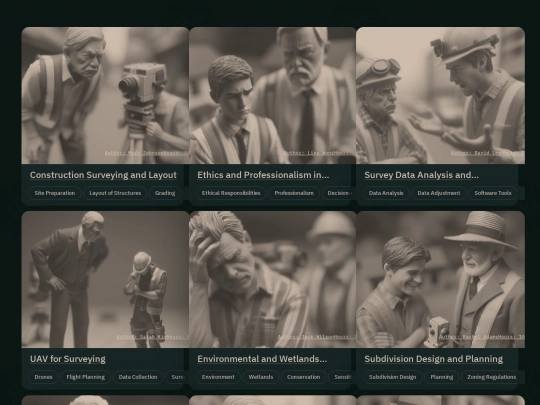The height and width of the screenshot is (405, 540).
Task: Select the Site Preparation tag
Action: click(55, 193)
